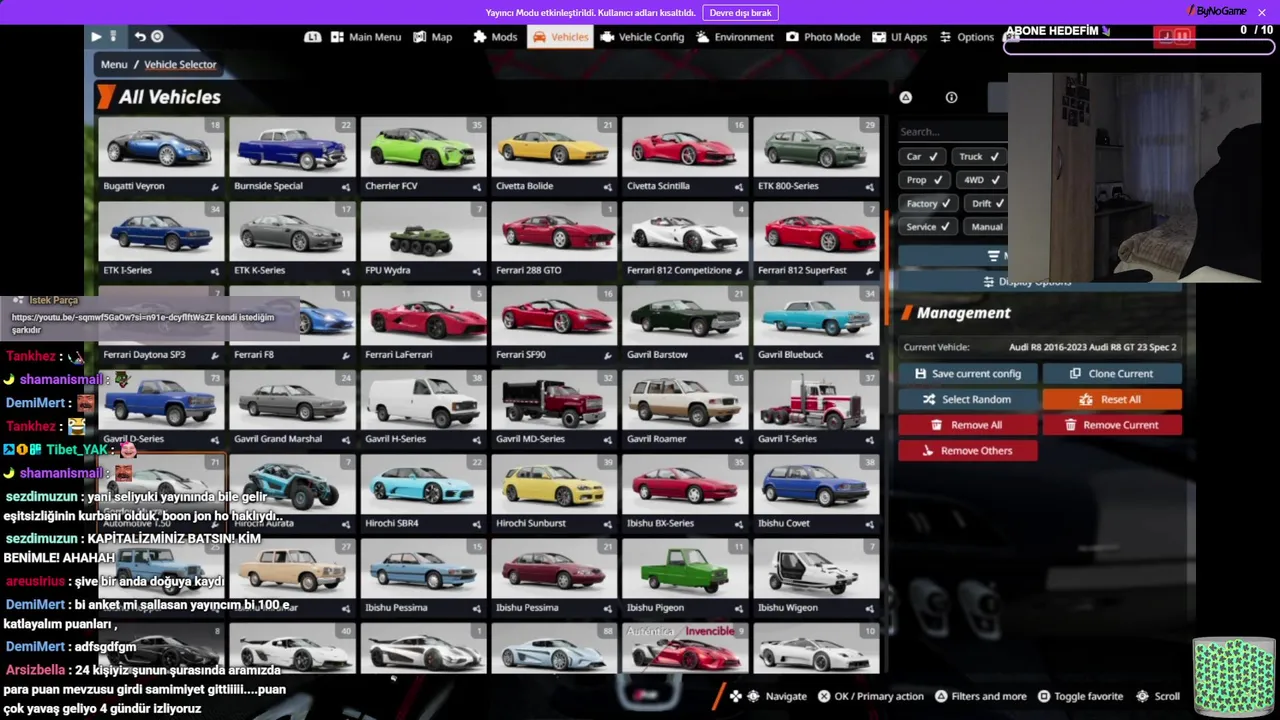Toggle the 4WD filter checkbox
Image resolution: width=1280 pixels, height=720 pixels.
point(981,180)
